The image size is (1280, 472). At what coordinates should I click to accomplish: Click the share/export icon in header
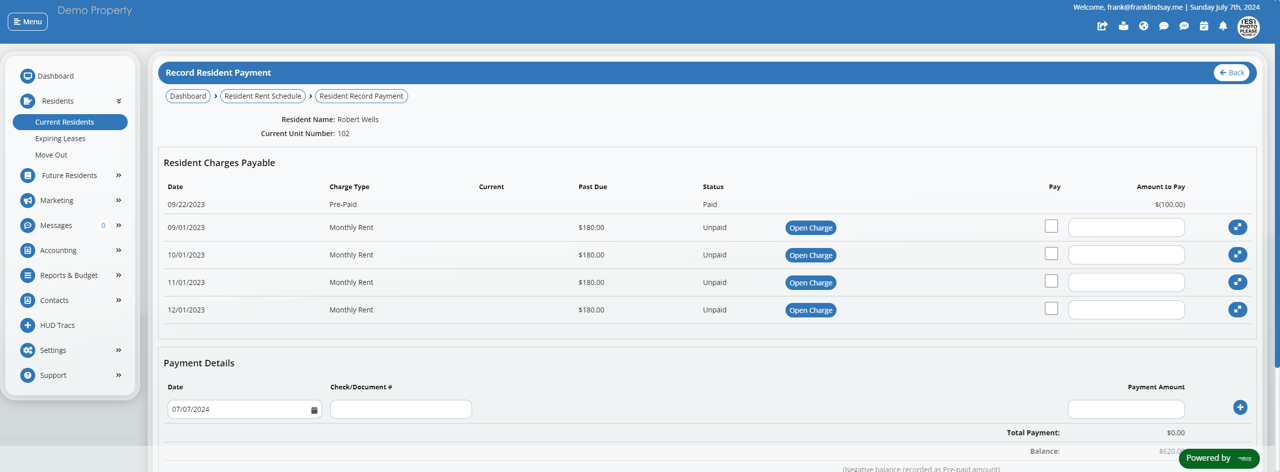coord(1102,26)
